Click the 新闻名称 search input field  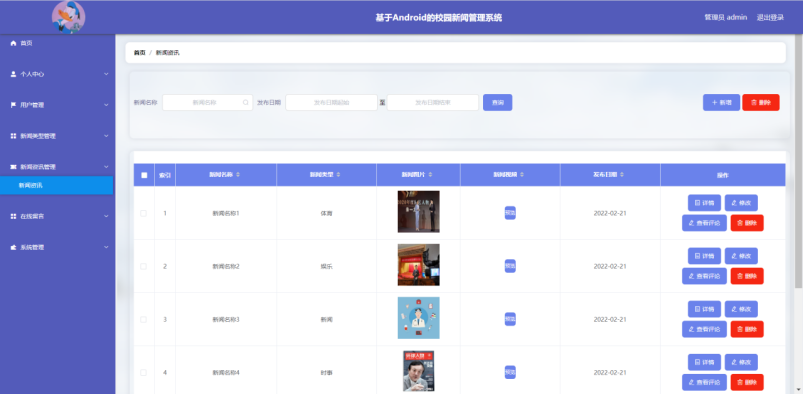207,102
